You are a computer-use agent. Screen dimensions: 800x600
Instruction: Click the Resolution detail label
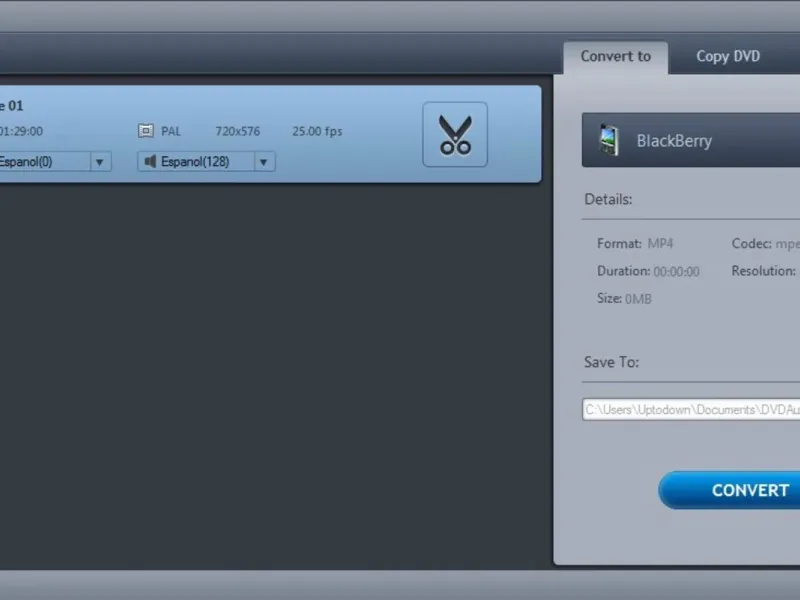(x=763, y=271)
